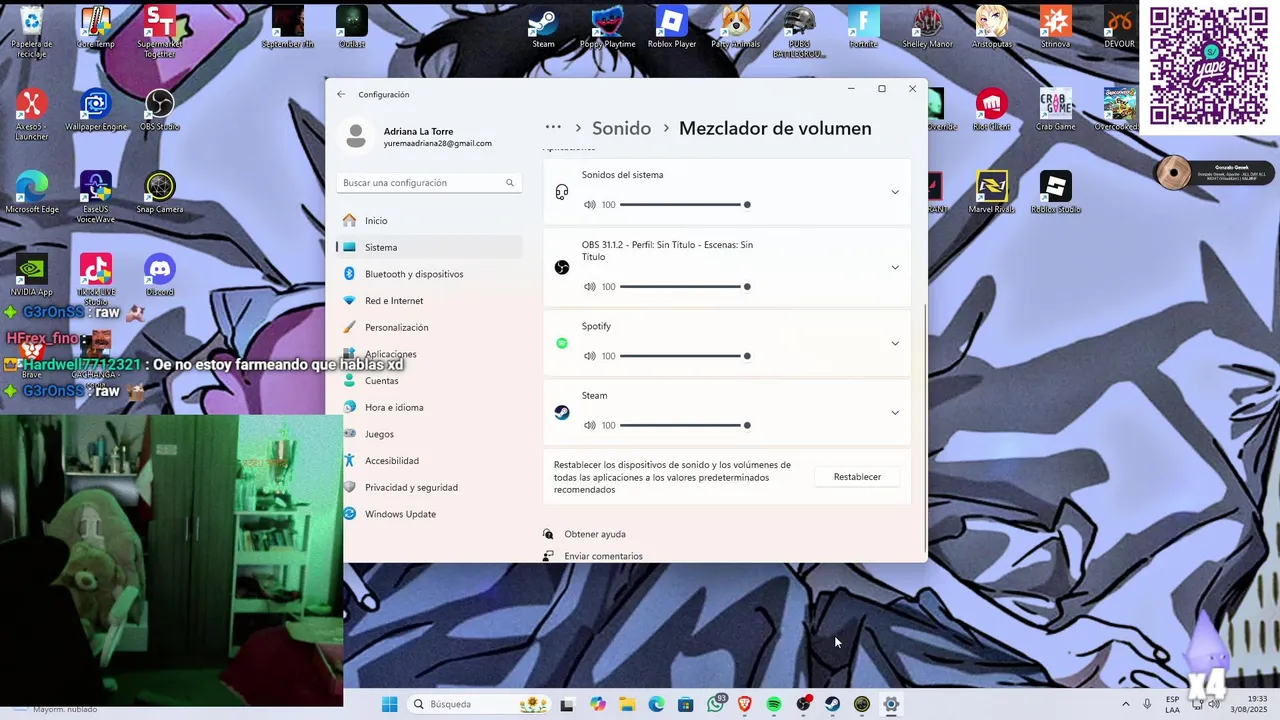This screenshot has width=1280, height=720.
Task: Select Inicio in the settings sidebar
Action: click(x=429, y=221)
